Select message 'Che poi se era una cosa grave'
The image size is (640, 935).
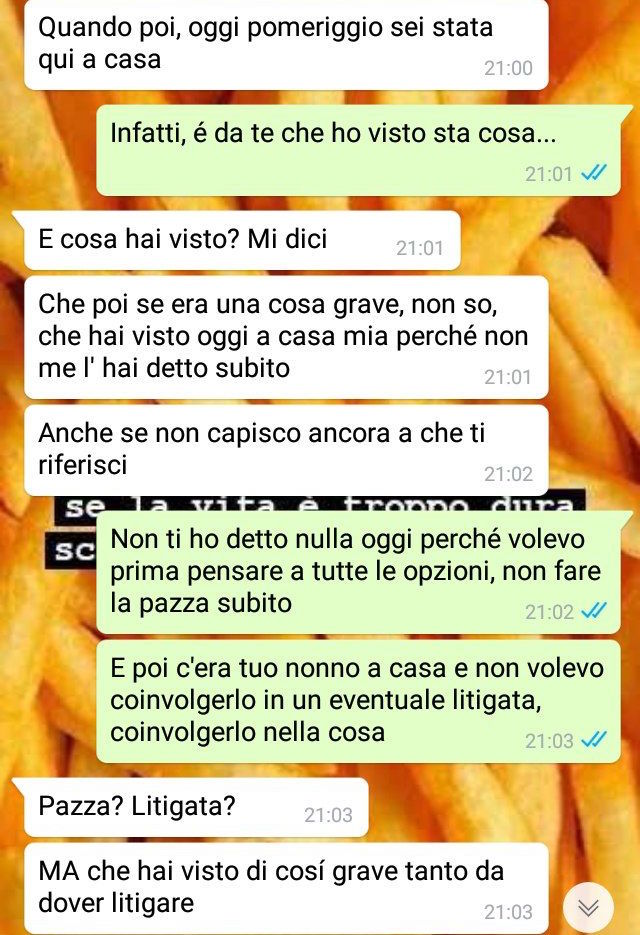[x=286, y=337]
